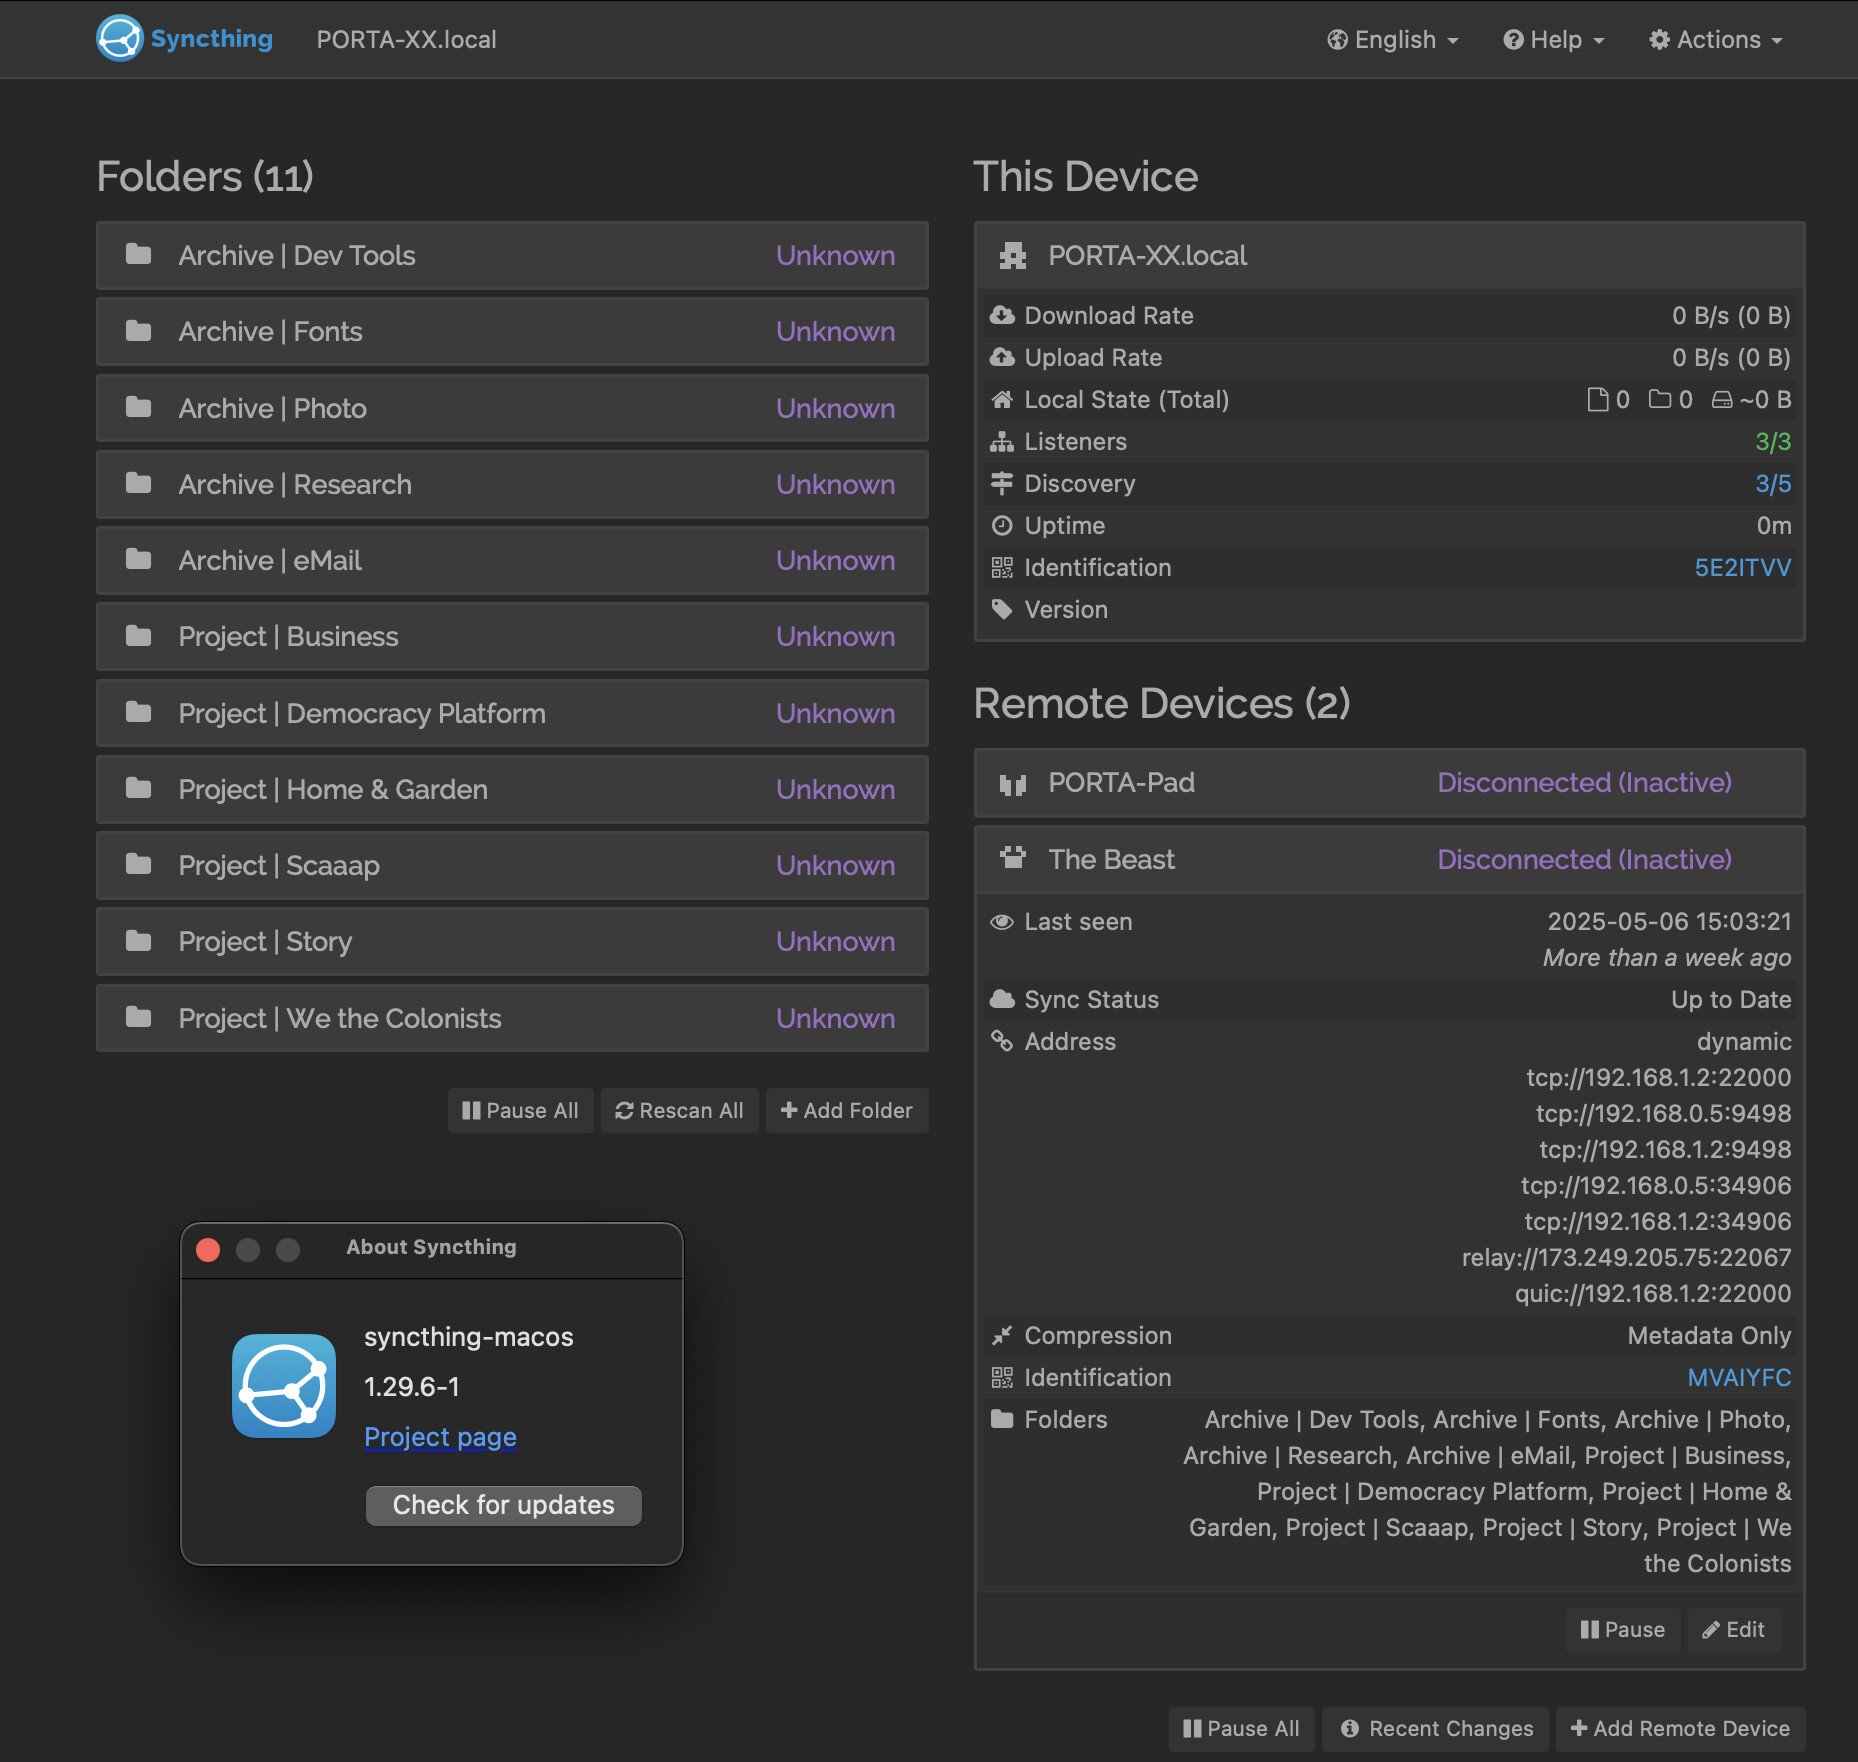Rescan all folders

[680, 1111]
